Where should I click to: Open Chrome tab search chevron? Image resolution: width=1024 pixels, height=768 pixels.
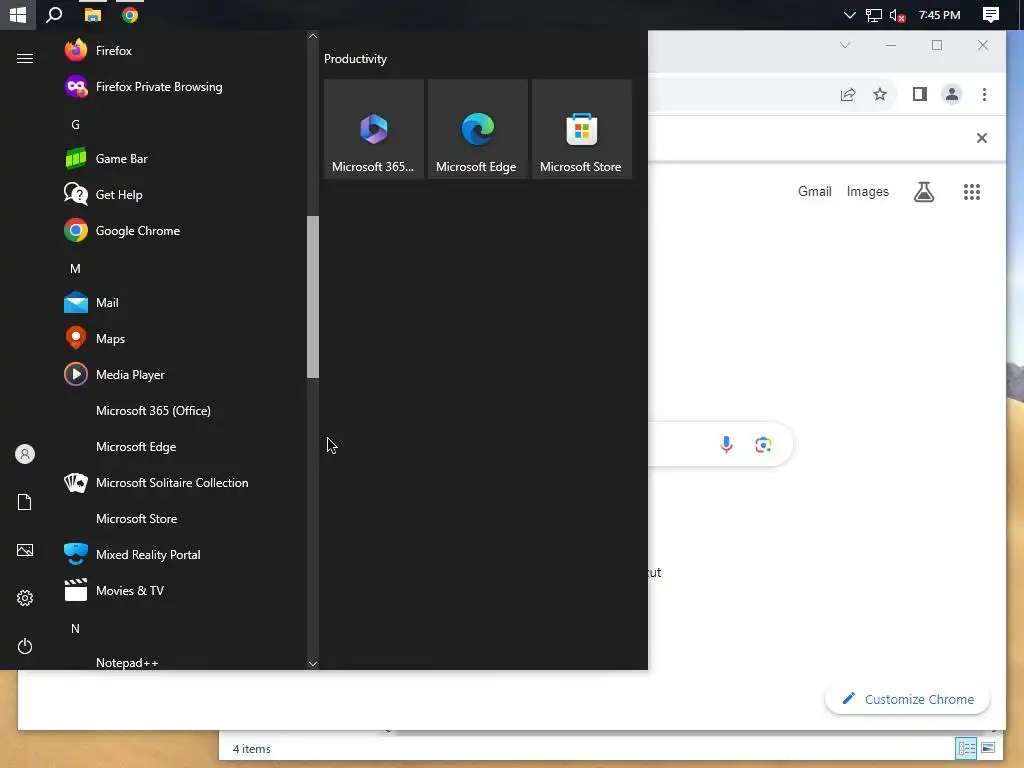845,45
